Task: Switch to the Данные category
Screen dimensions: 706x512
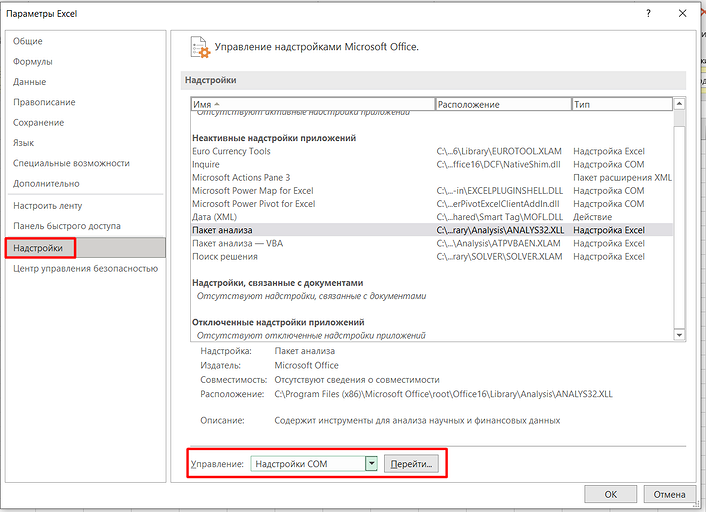Action: (29, 82)
